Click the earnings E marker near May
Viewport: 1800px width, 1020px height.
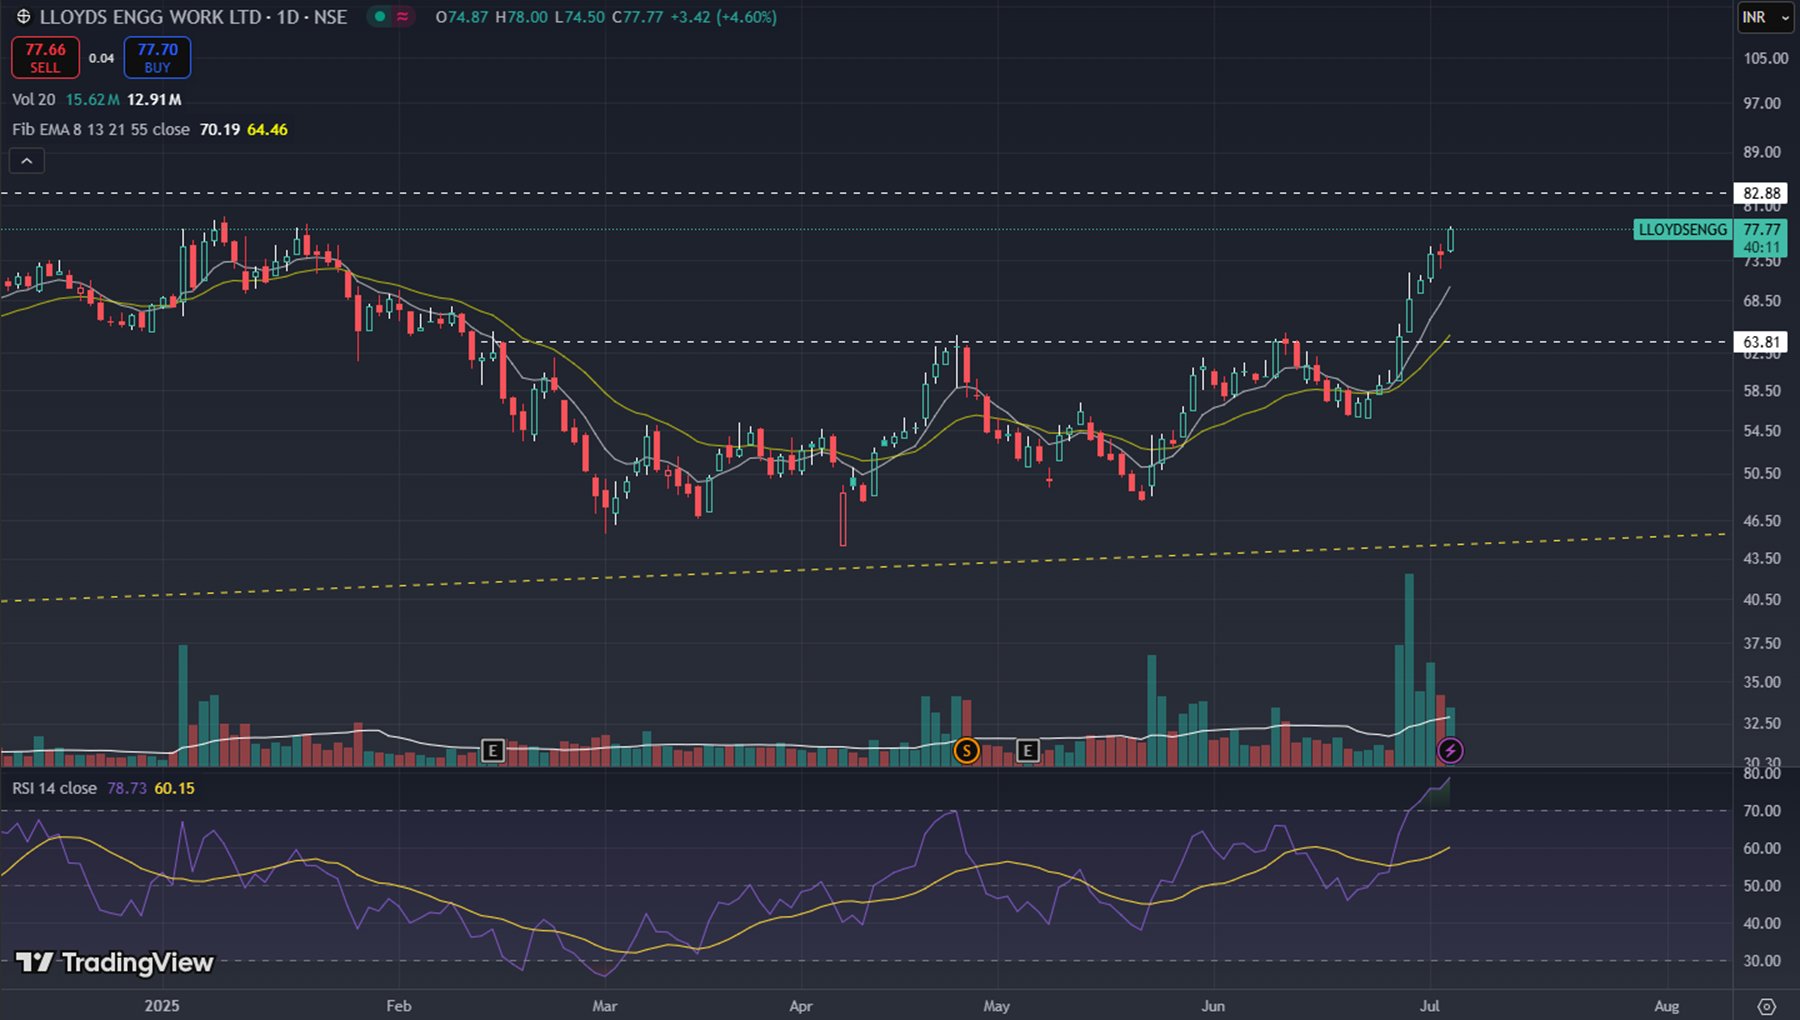(1027, 750)
